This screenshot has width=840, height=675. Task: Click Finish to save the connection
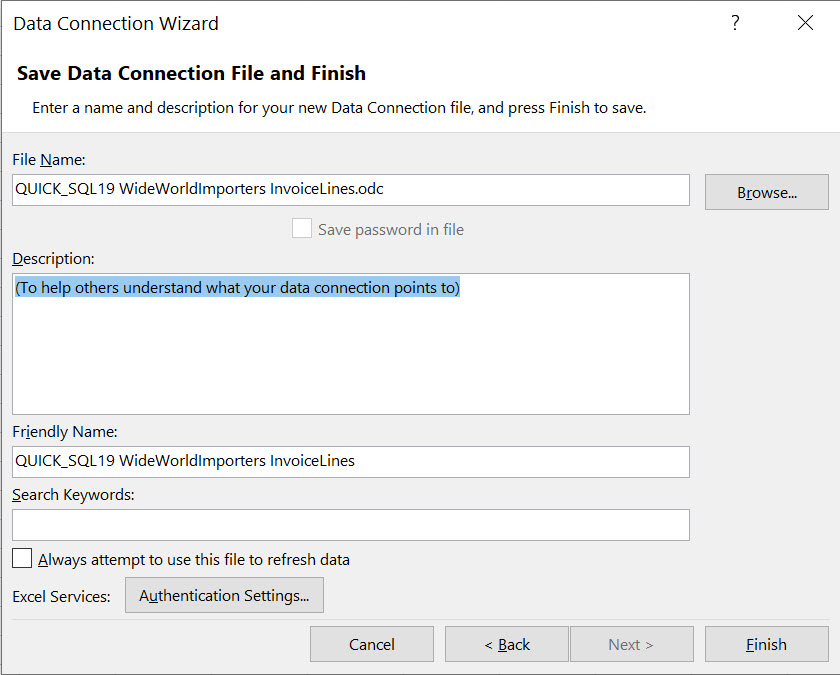pos(766,644)
